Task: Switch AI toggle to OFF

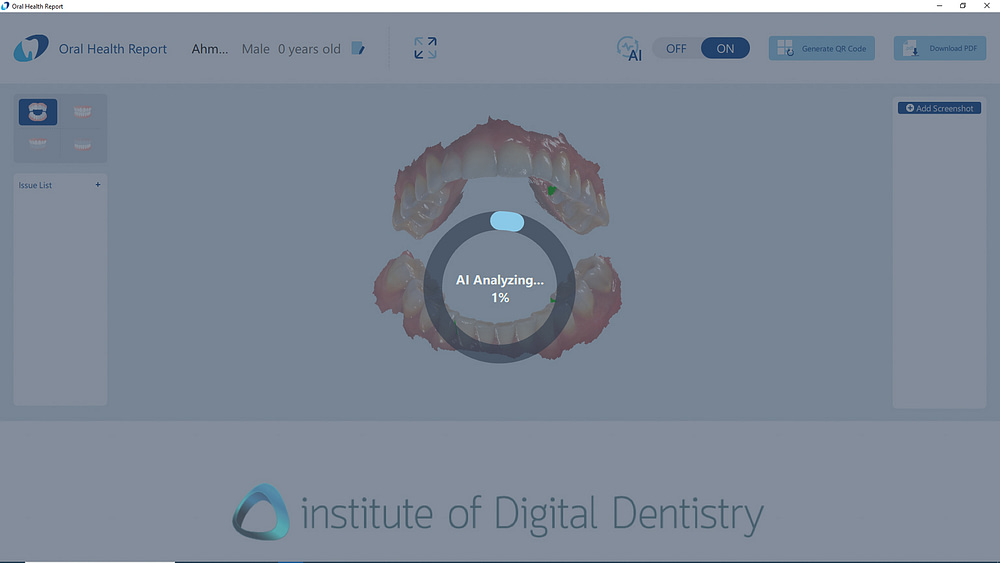Action: (x=677, y=48)
